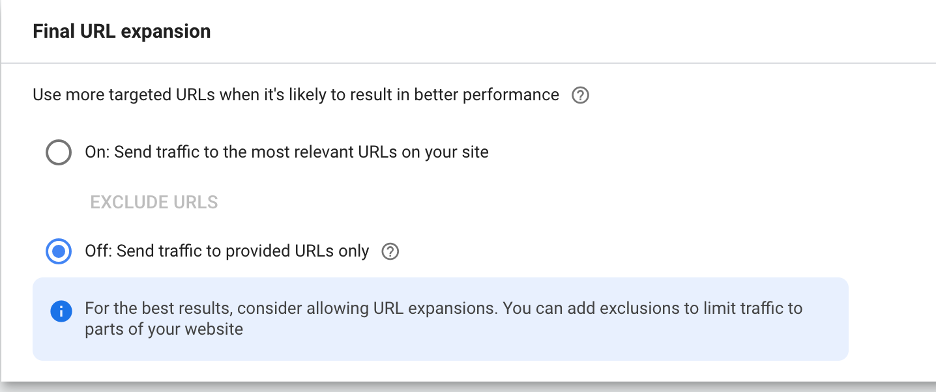Choose 'Off: Send traffic to provided URLs only' label
The height and width of the screenshot is (392, 936).
[227, 252]
